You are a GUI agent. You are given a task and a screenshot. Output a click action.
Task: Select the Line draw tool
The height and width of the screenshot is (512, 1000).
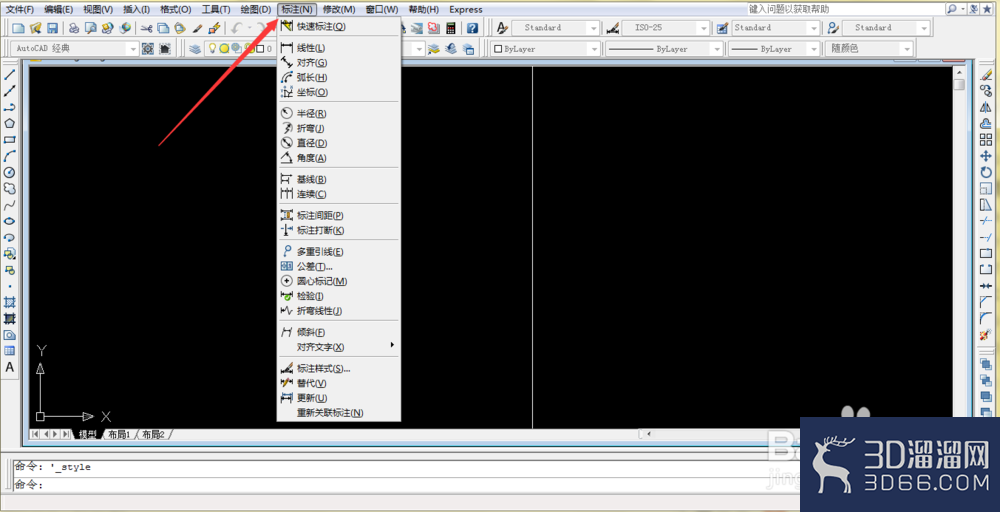pos(10,75)
